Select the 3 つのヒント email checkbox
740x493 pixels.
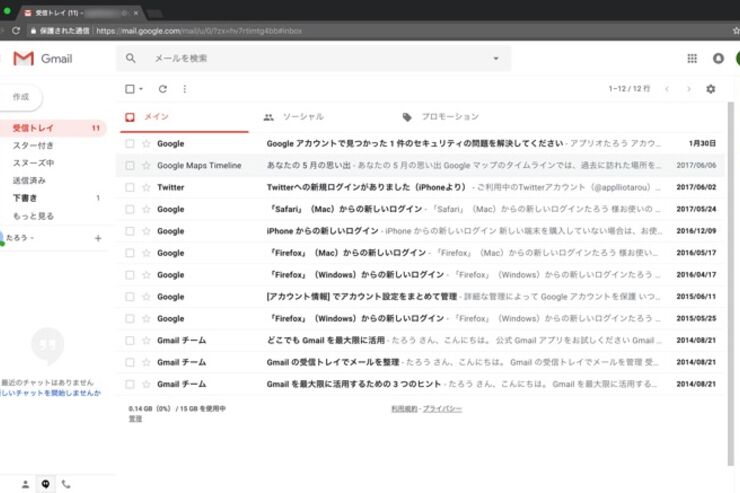click(x=129, y=384)
